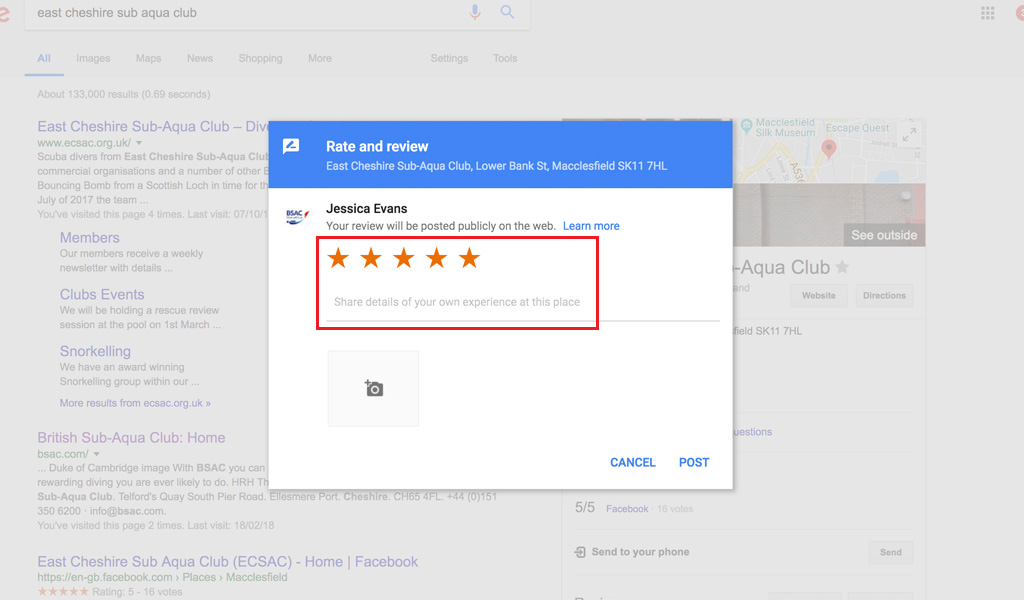Click the CANCEL button

pyautogui.click(x=632, y=462)
